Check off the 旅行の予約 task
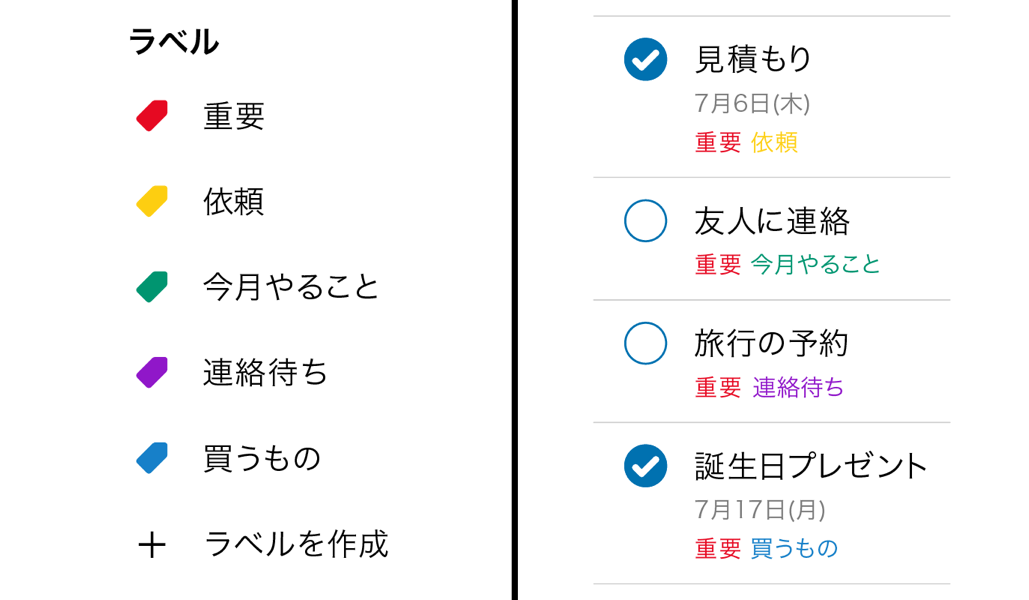This screenshot has width=1029, height=600. (x=645, y=343)
